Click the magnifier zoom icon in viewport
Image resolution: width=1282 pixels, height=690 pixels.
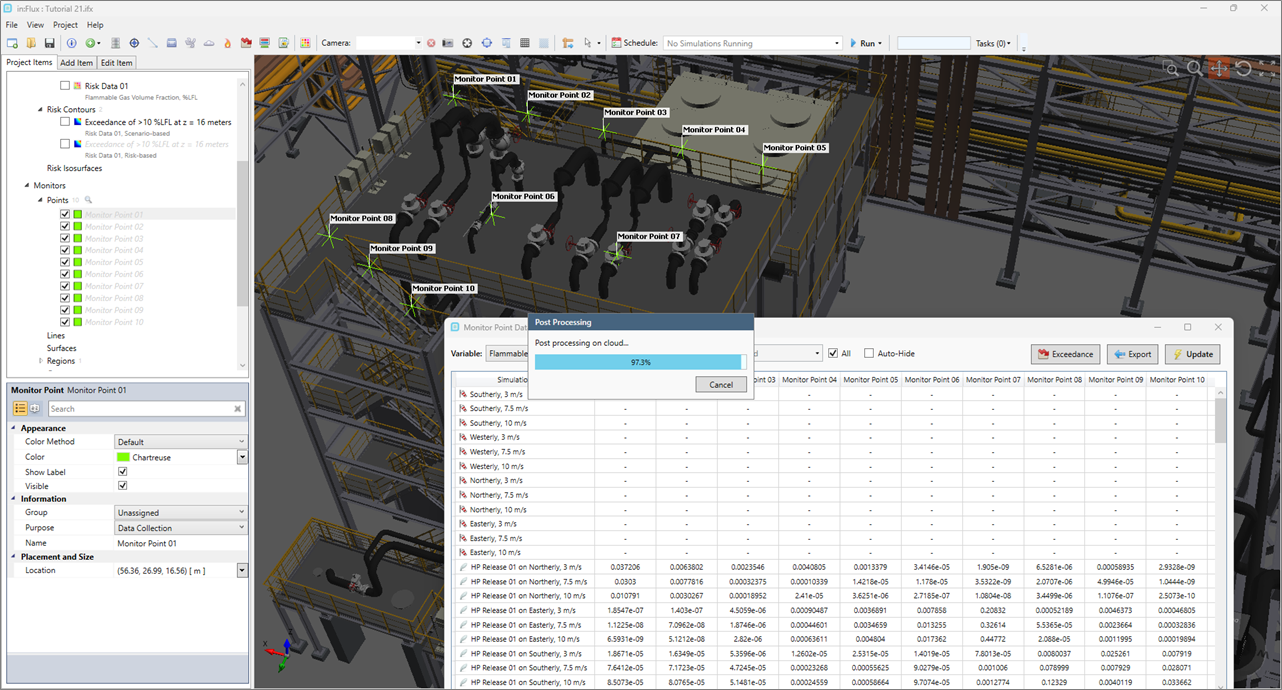tap(1194, 68)
